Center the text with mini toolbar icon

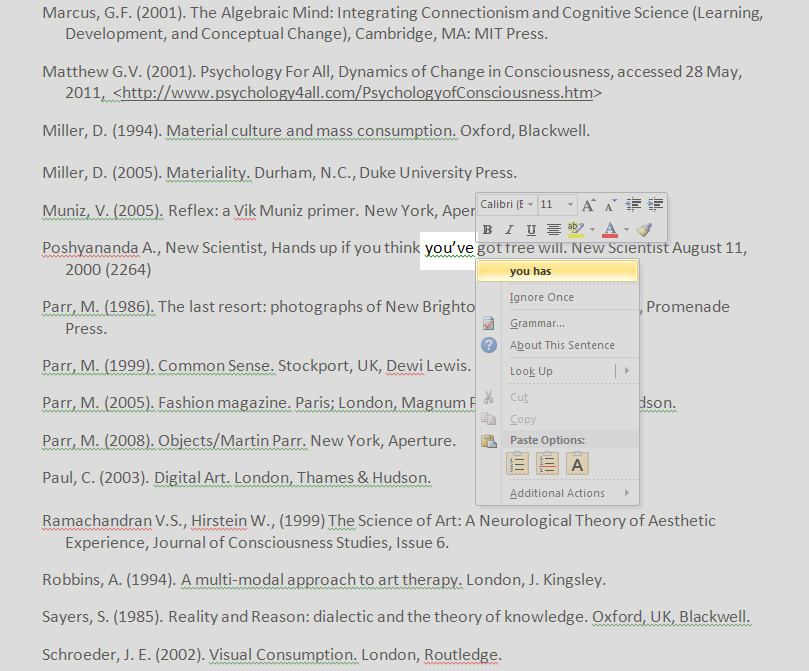coord(553,230)
